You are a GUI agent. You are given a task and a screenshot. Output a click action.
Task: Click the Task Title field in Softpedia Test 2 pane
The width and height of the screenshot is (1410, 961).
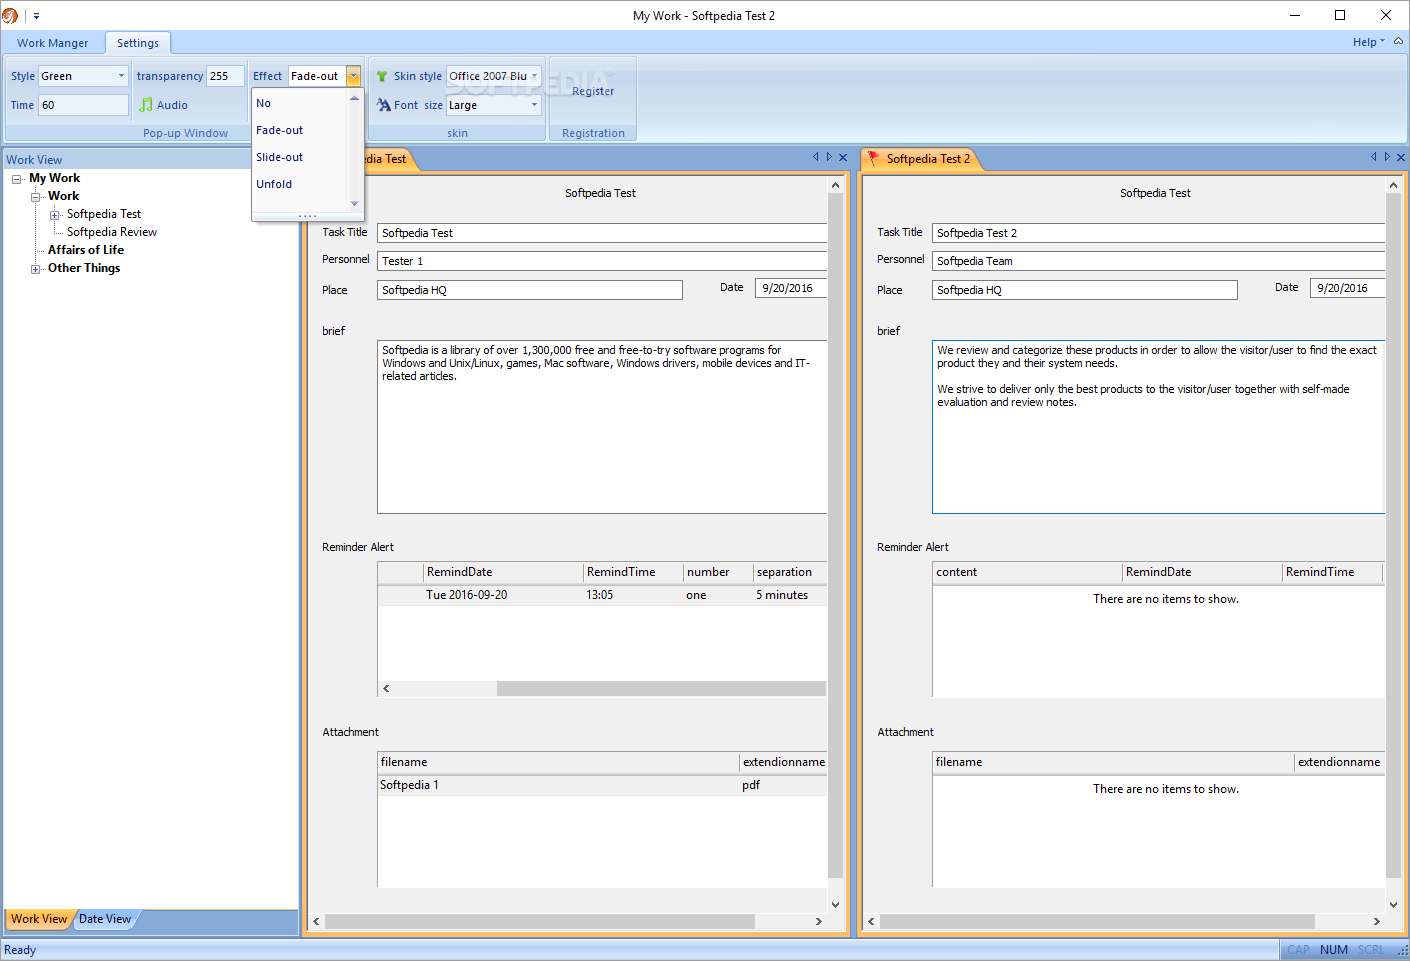pos(1158,233)
